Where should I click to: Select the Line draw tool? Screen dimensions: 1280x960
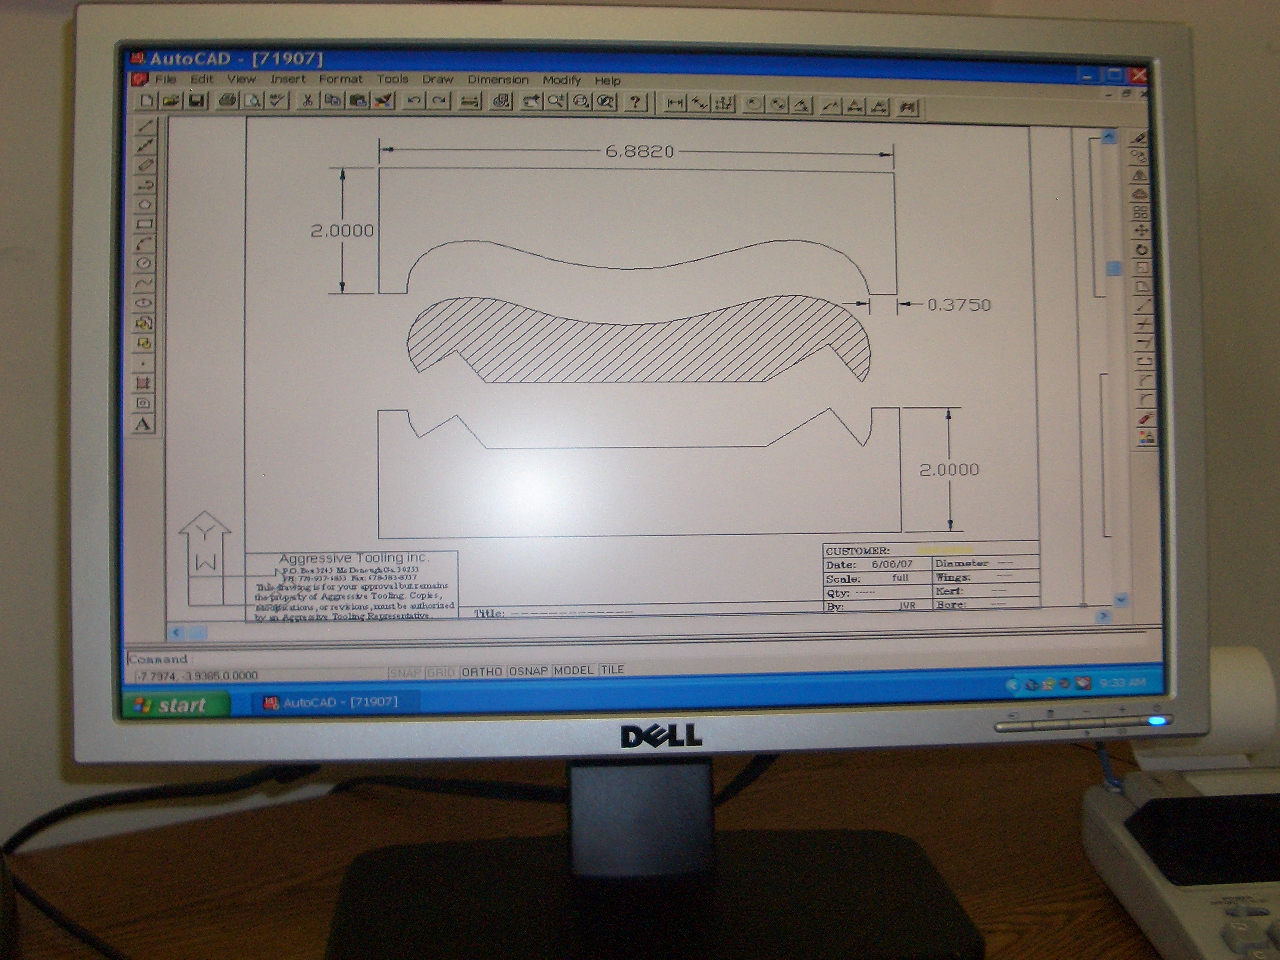click(145, 126)
